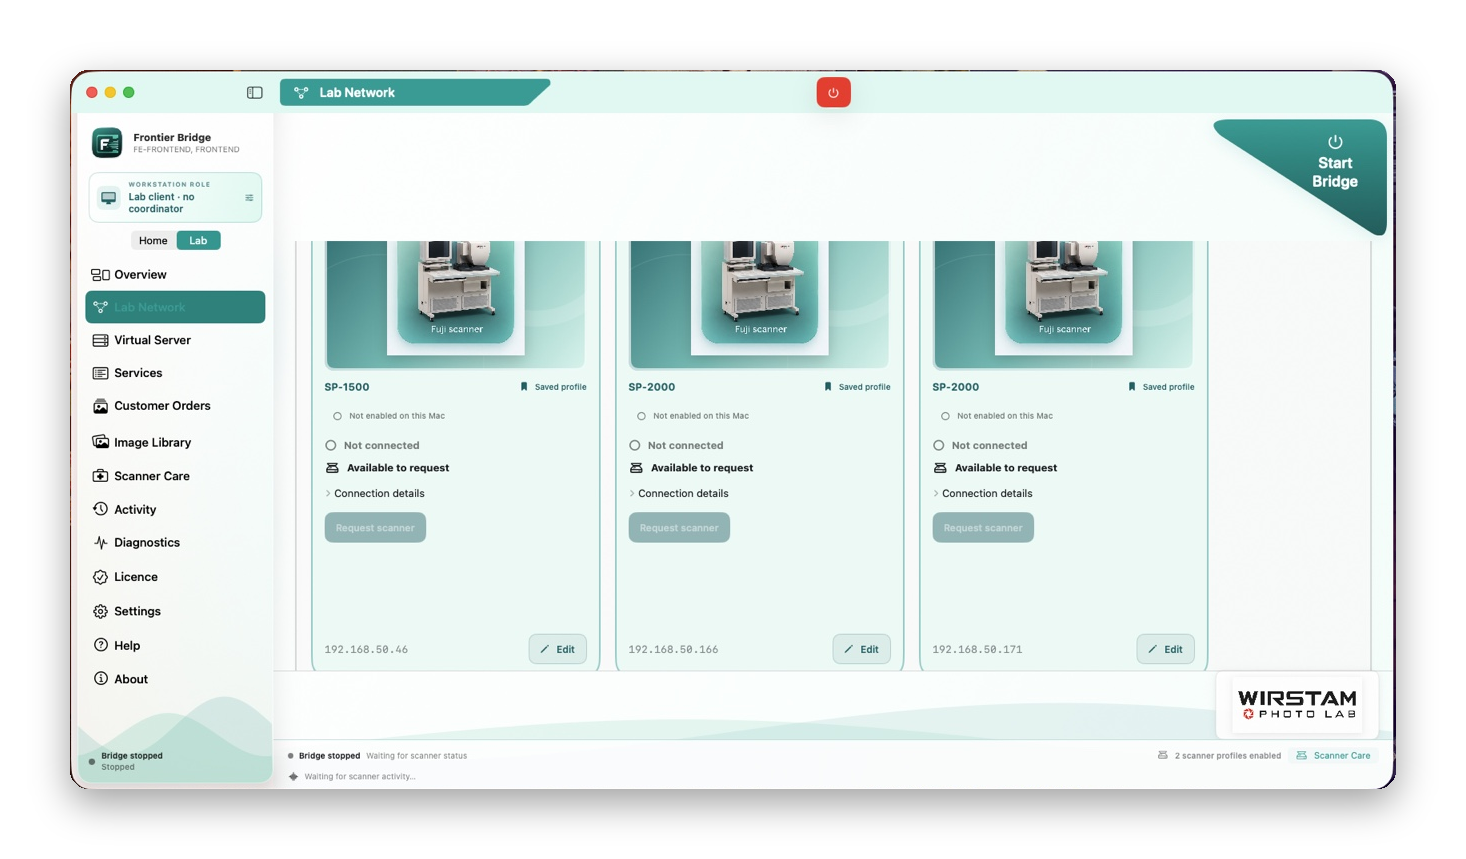
Task: Open Overview in the sidebar
Action: click(175, 275)
